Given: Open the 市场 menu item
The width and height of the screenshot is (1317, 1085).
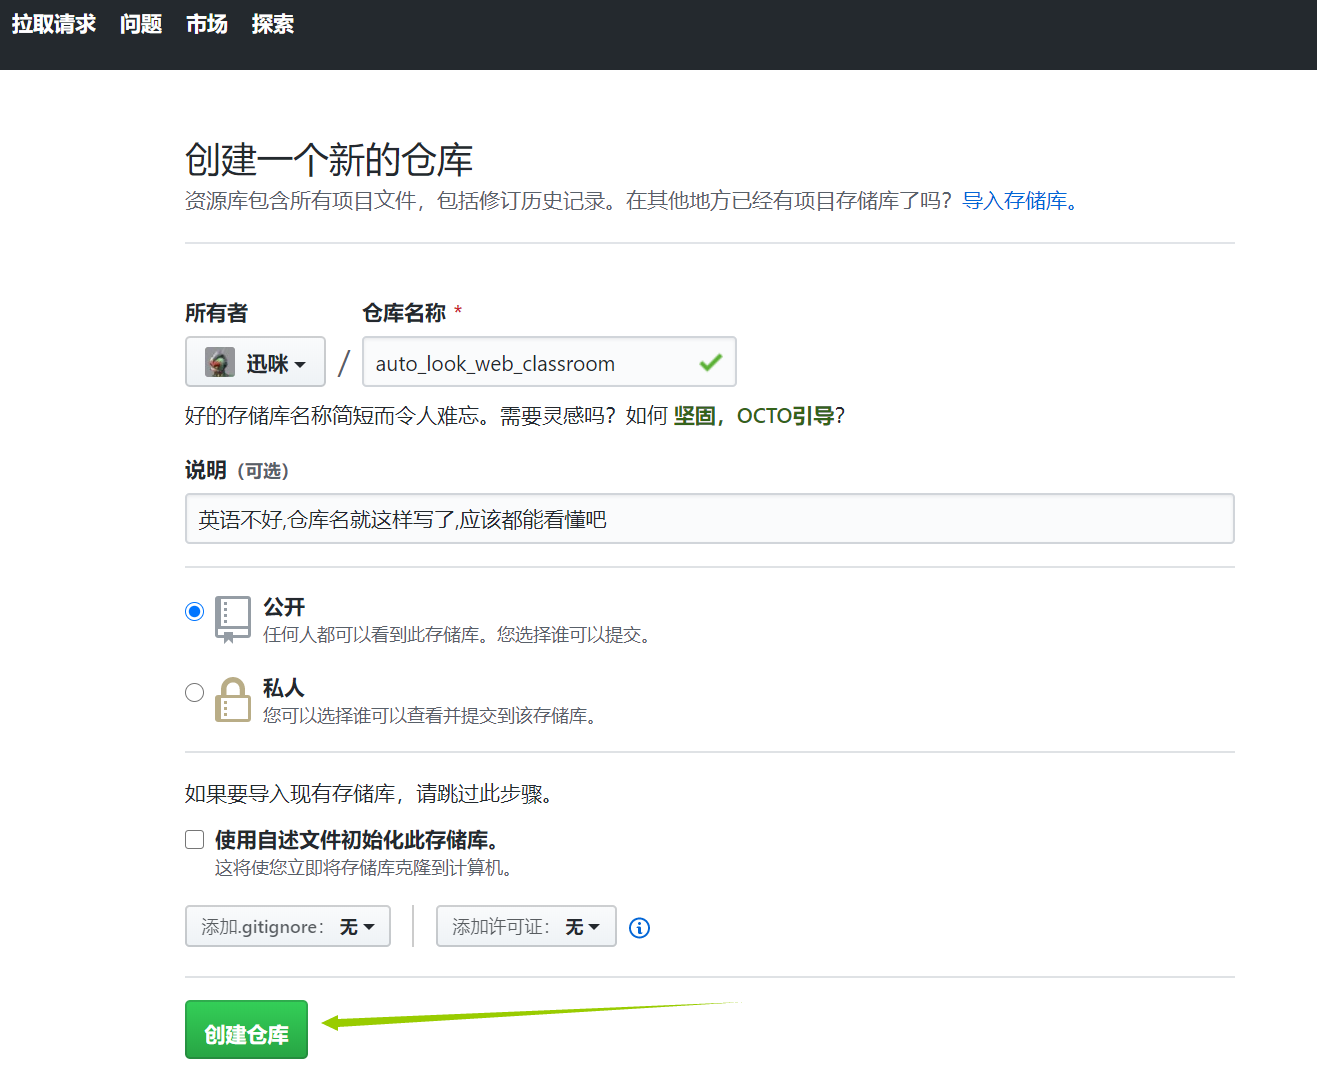Looking at the screenshot, I should [206, 24].
